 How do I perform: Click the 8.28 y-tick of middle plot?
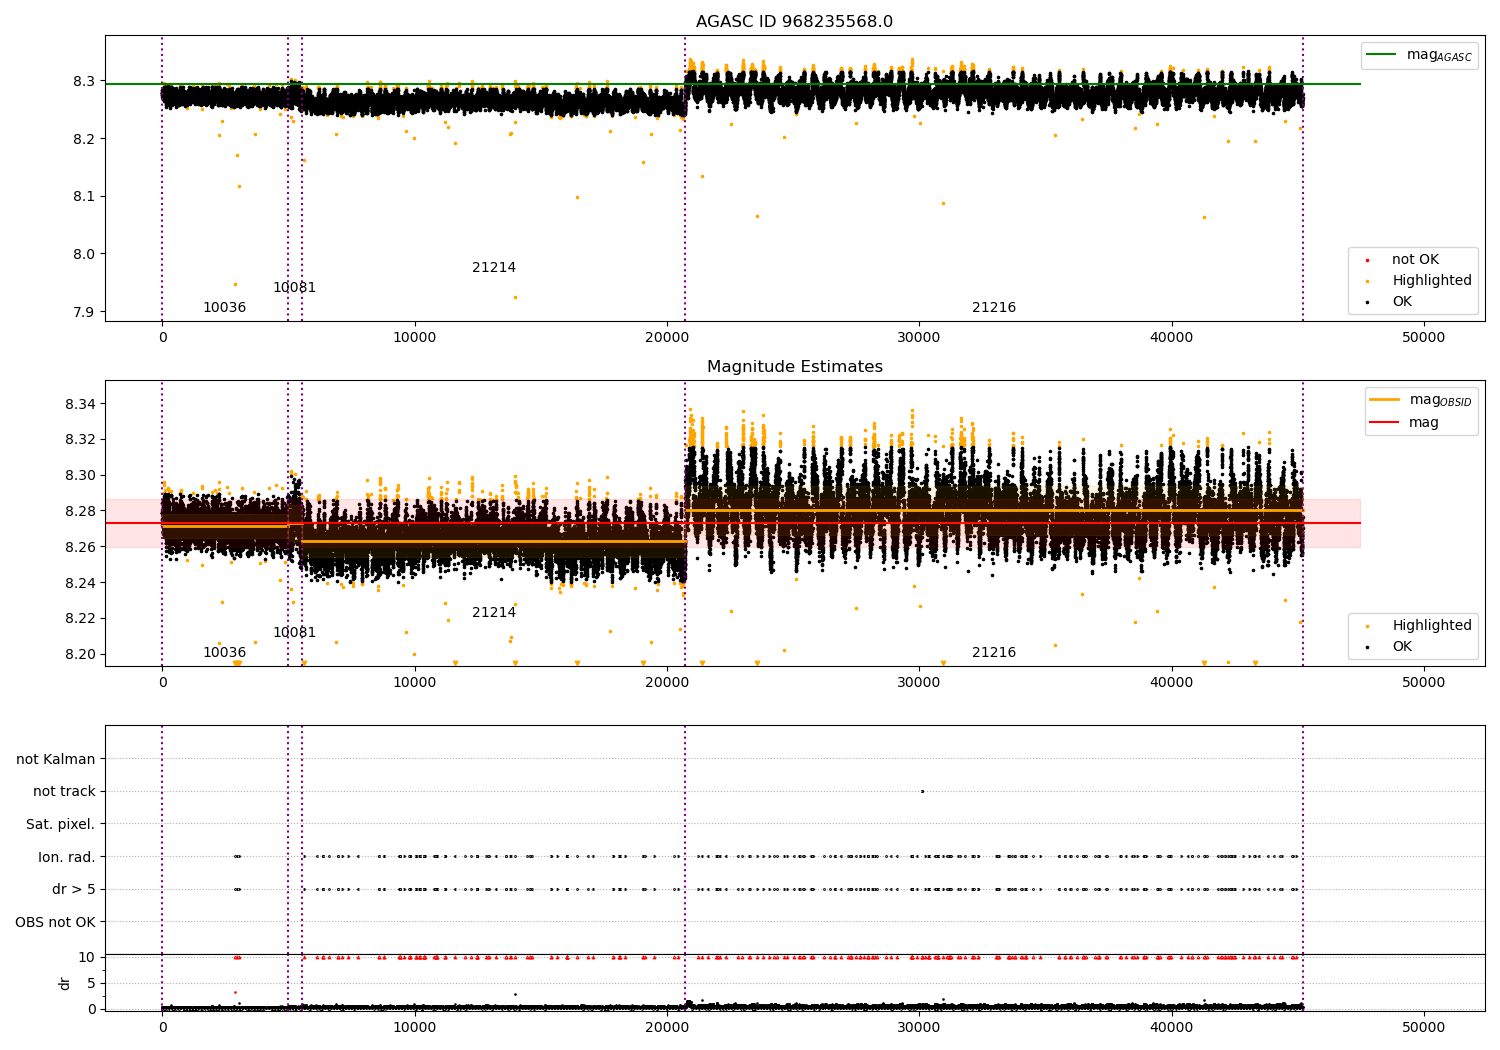tap(80, 511)
